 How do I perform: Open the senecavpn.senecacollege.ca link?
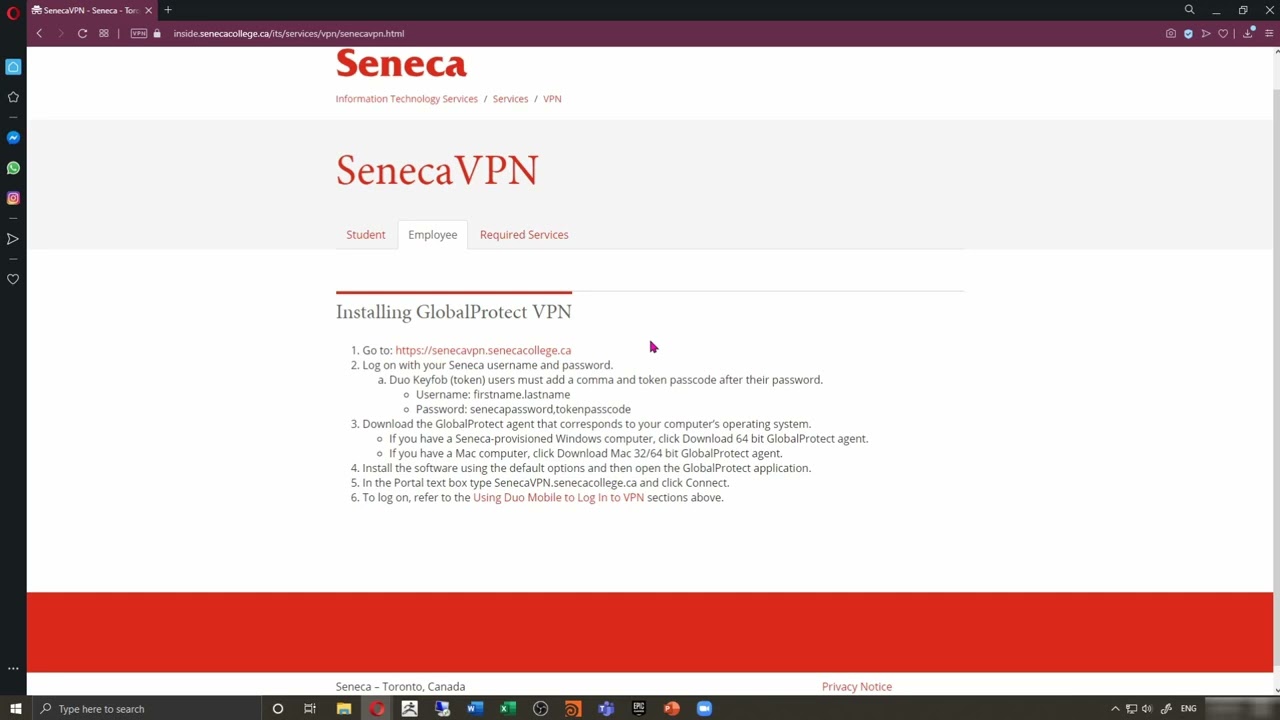coord(483,350)
